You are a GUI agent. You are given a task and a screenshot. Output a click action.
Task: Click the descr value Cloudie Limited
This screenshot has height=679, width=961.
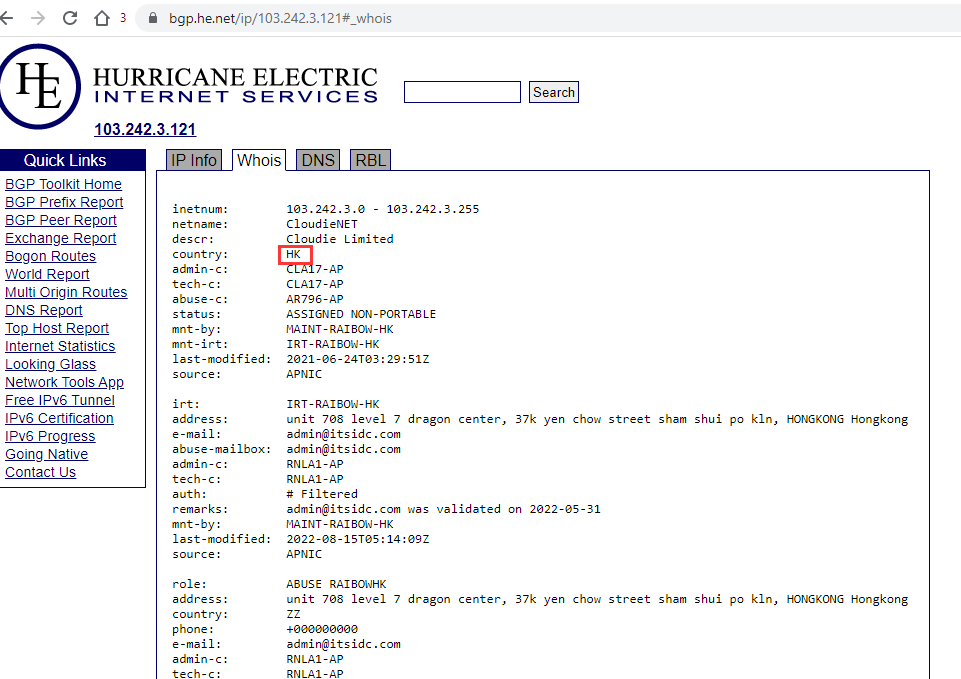click(x=340, y=239)
